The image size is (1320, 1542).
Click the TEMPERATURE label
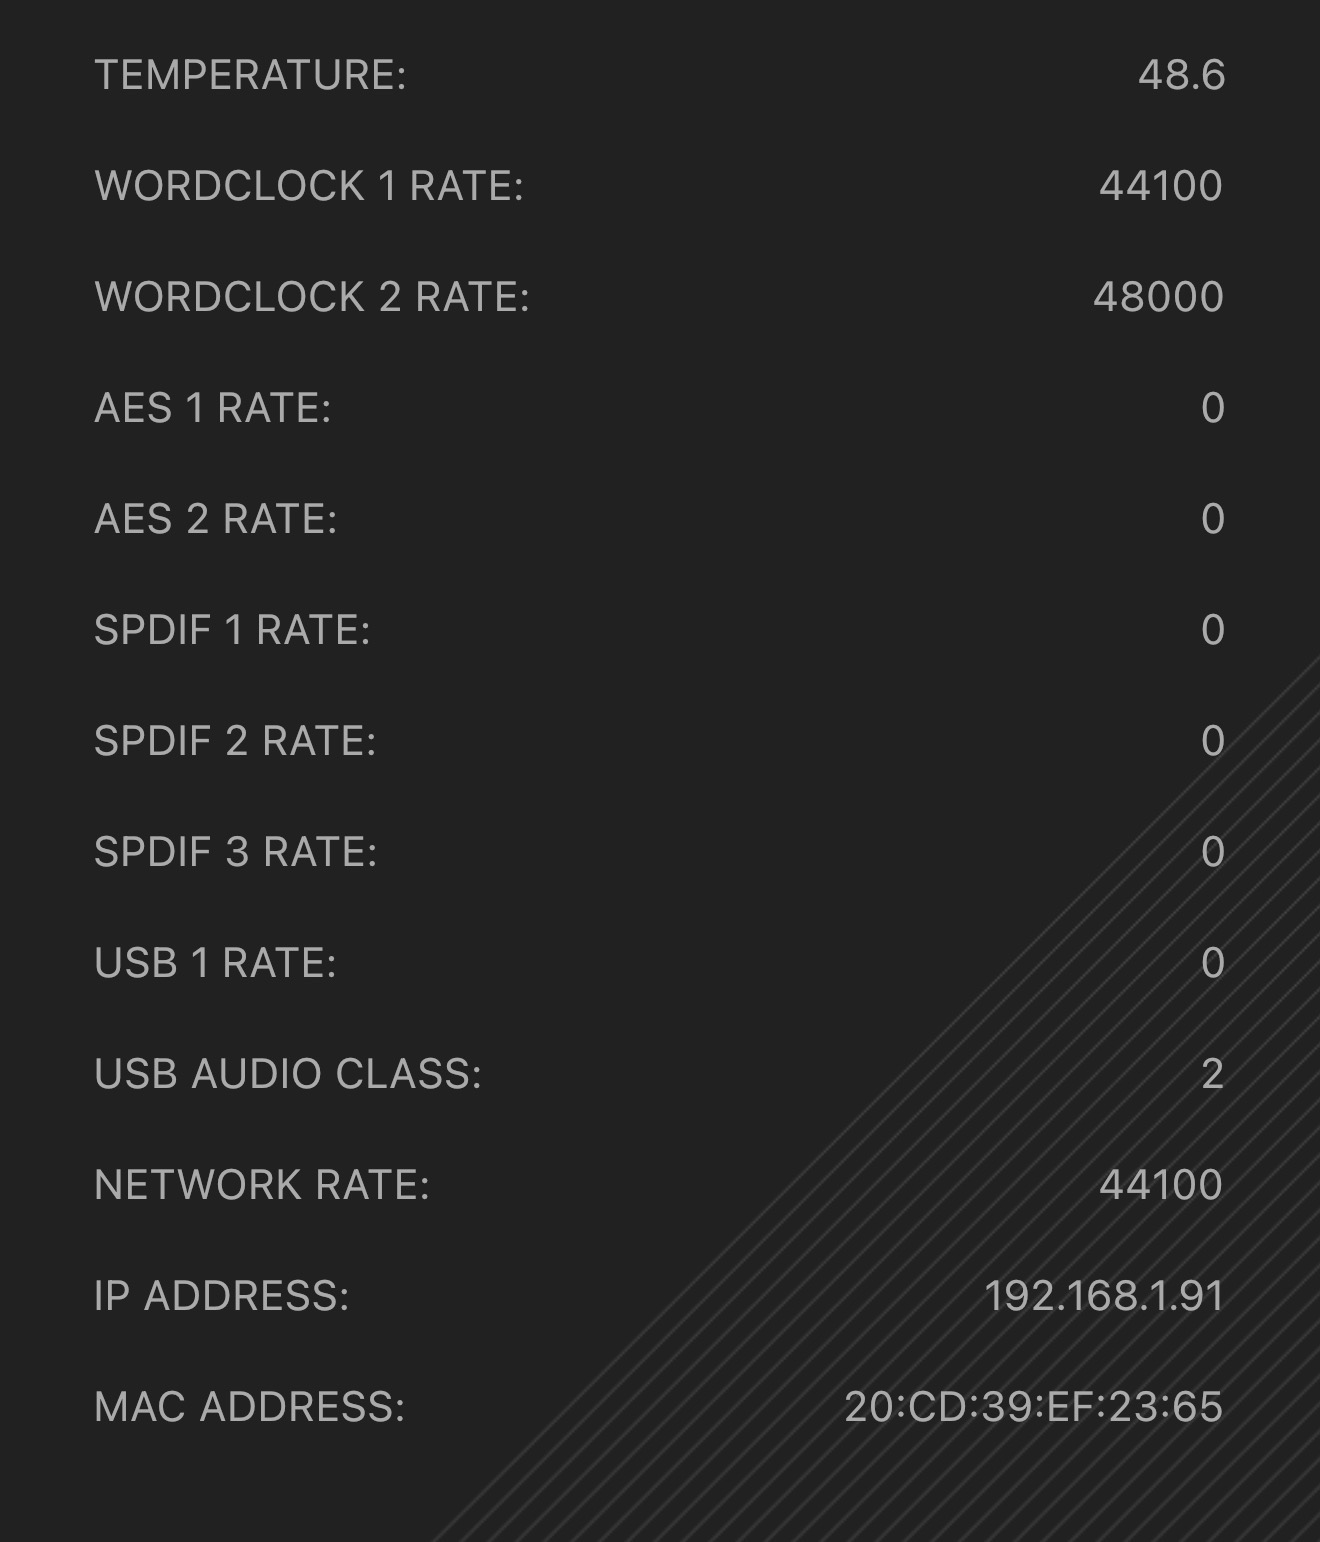pyautogui.click(x=250, y=76)
